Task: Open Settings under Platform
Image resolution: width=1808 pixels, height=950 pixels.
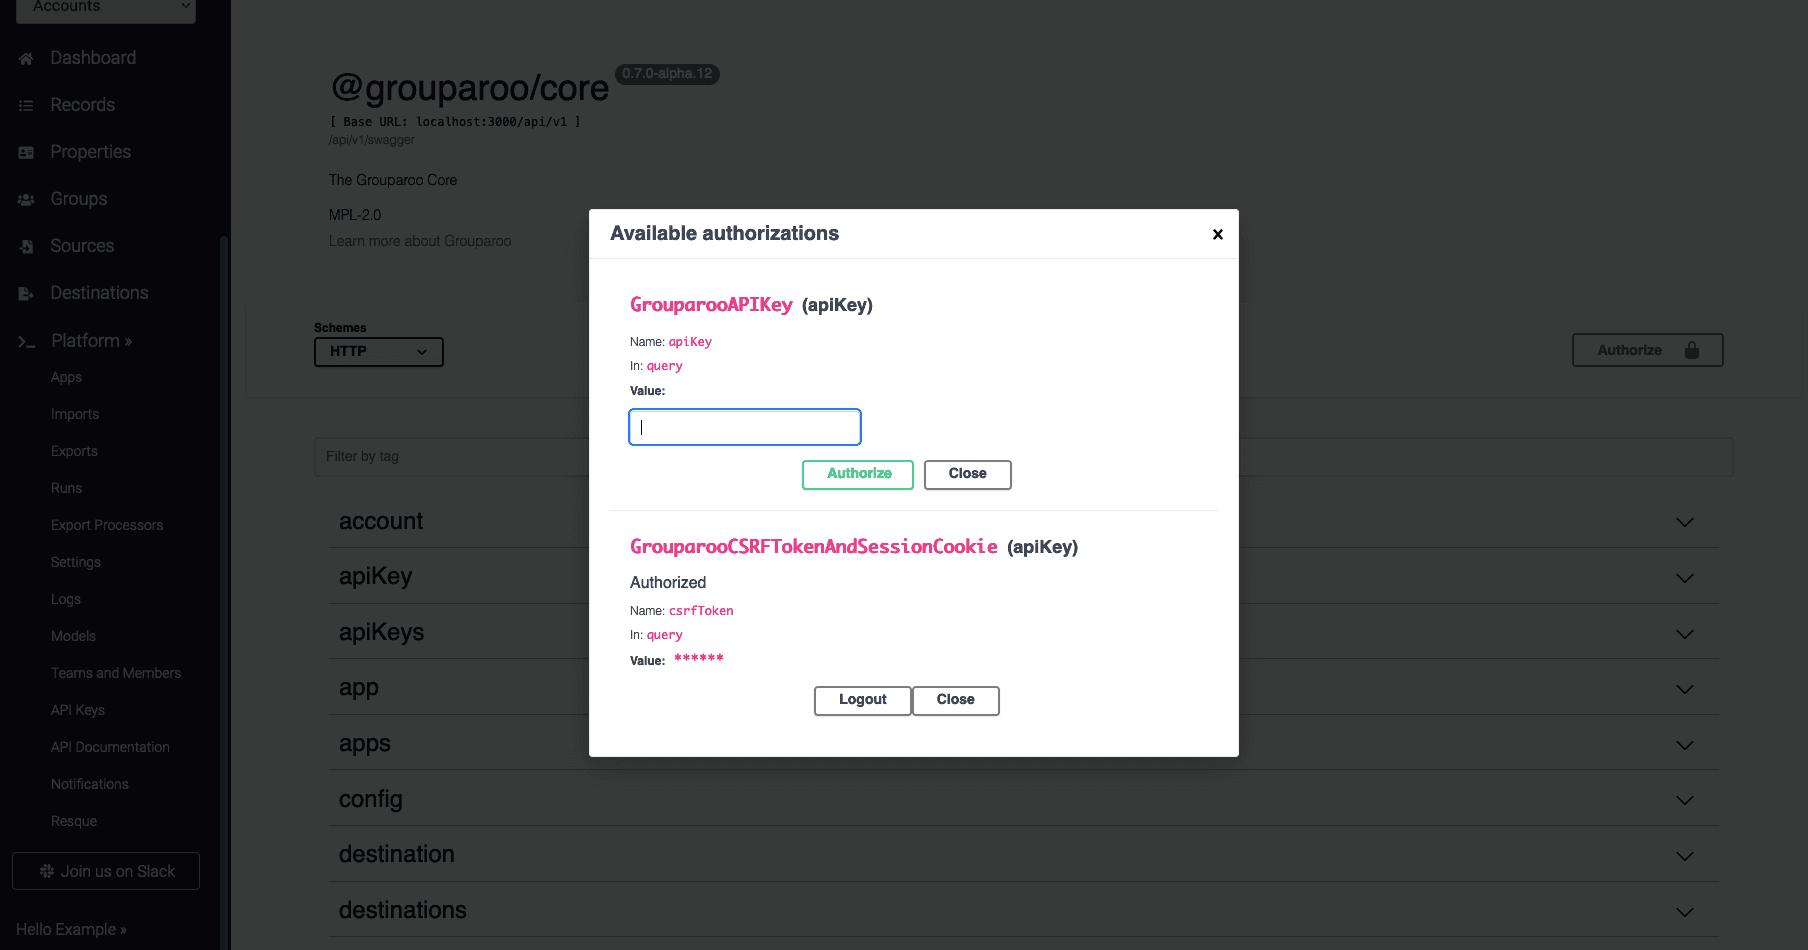Action: pos(76,562)
